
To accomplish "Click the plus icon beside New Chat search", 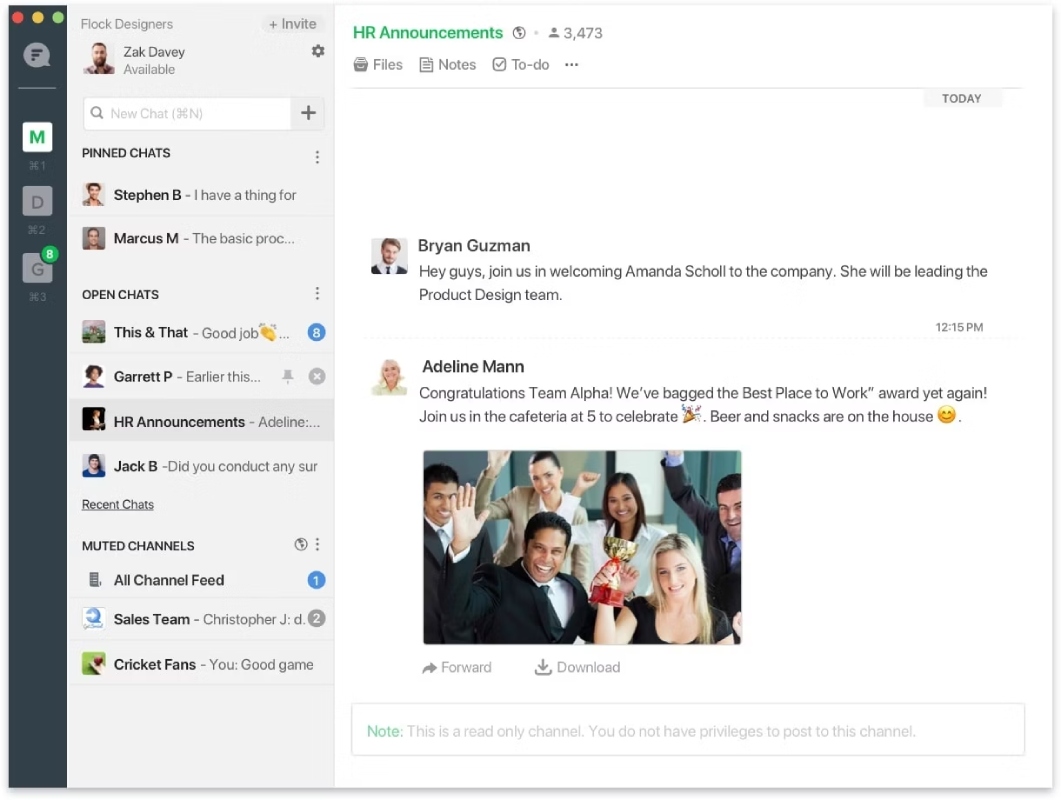I will coord(309,113).
